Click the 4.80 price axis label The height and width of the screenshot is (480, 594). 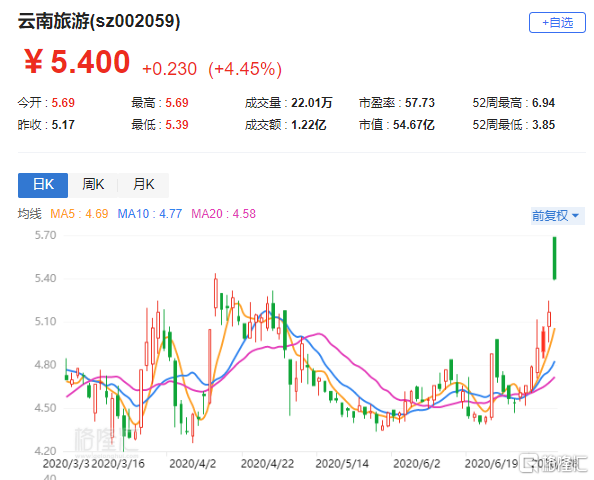[45, 365]
